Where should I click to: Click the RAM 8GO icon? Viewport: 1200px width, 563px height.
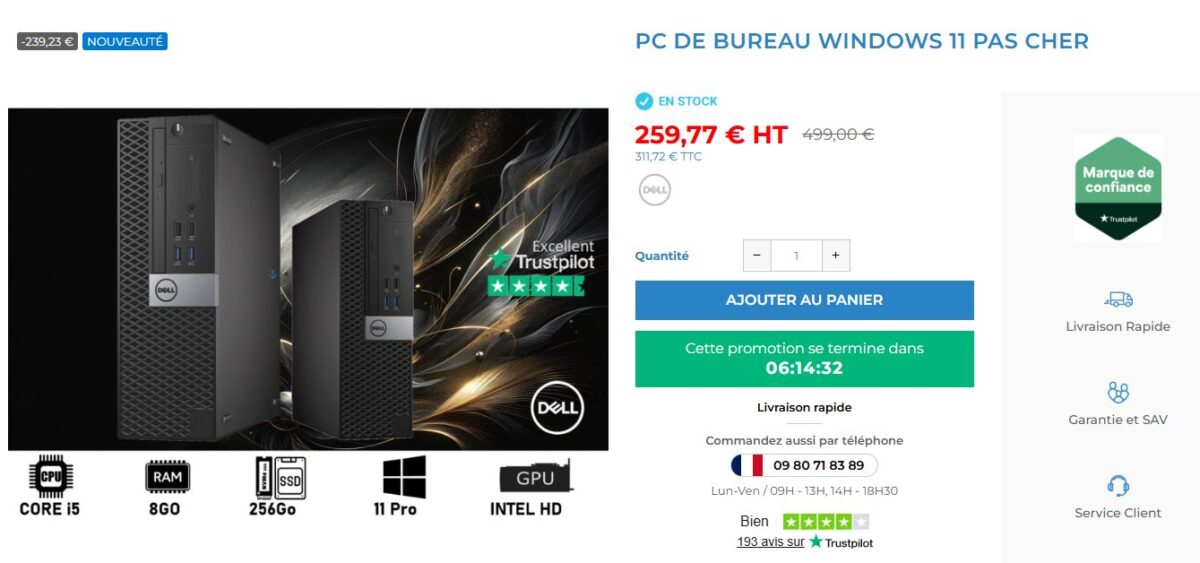(166, 477)
